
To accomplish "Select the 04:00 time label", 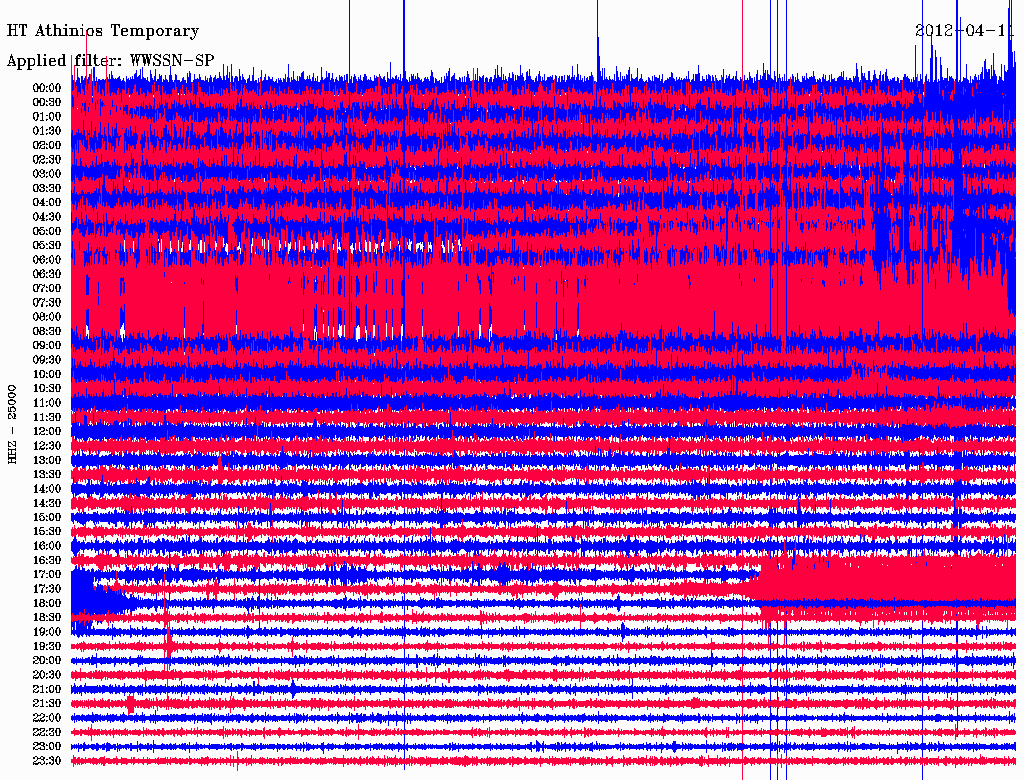I will tap(47, 203).
